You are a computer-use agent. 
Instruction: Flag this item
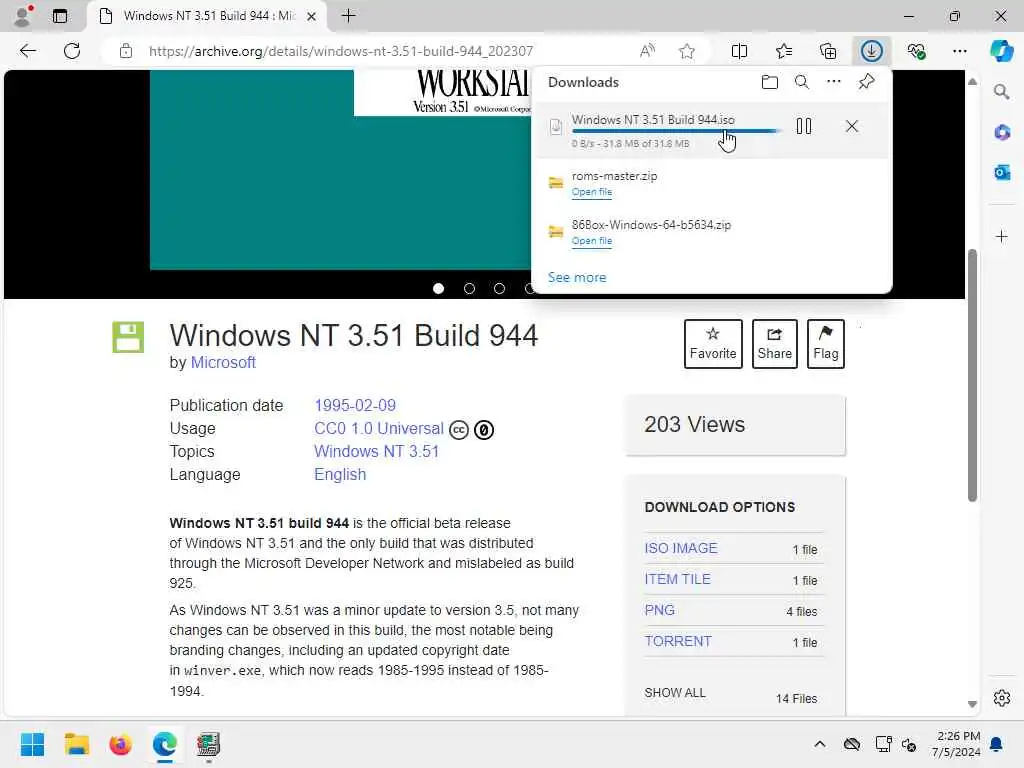point(825,344)
